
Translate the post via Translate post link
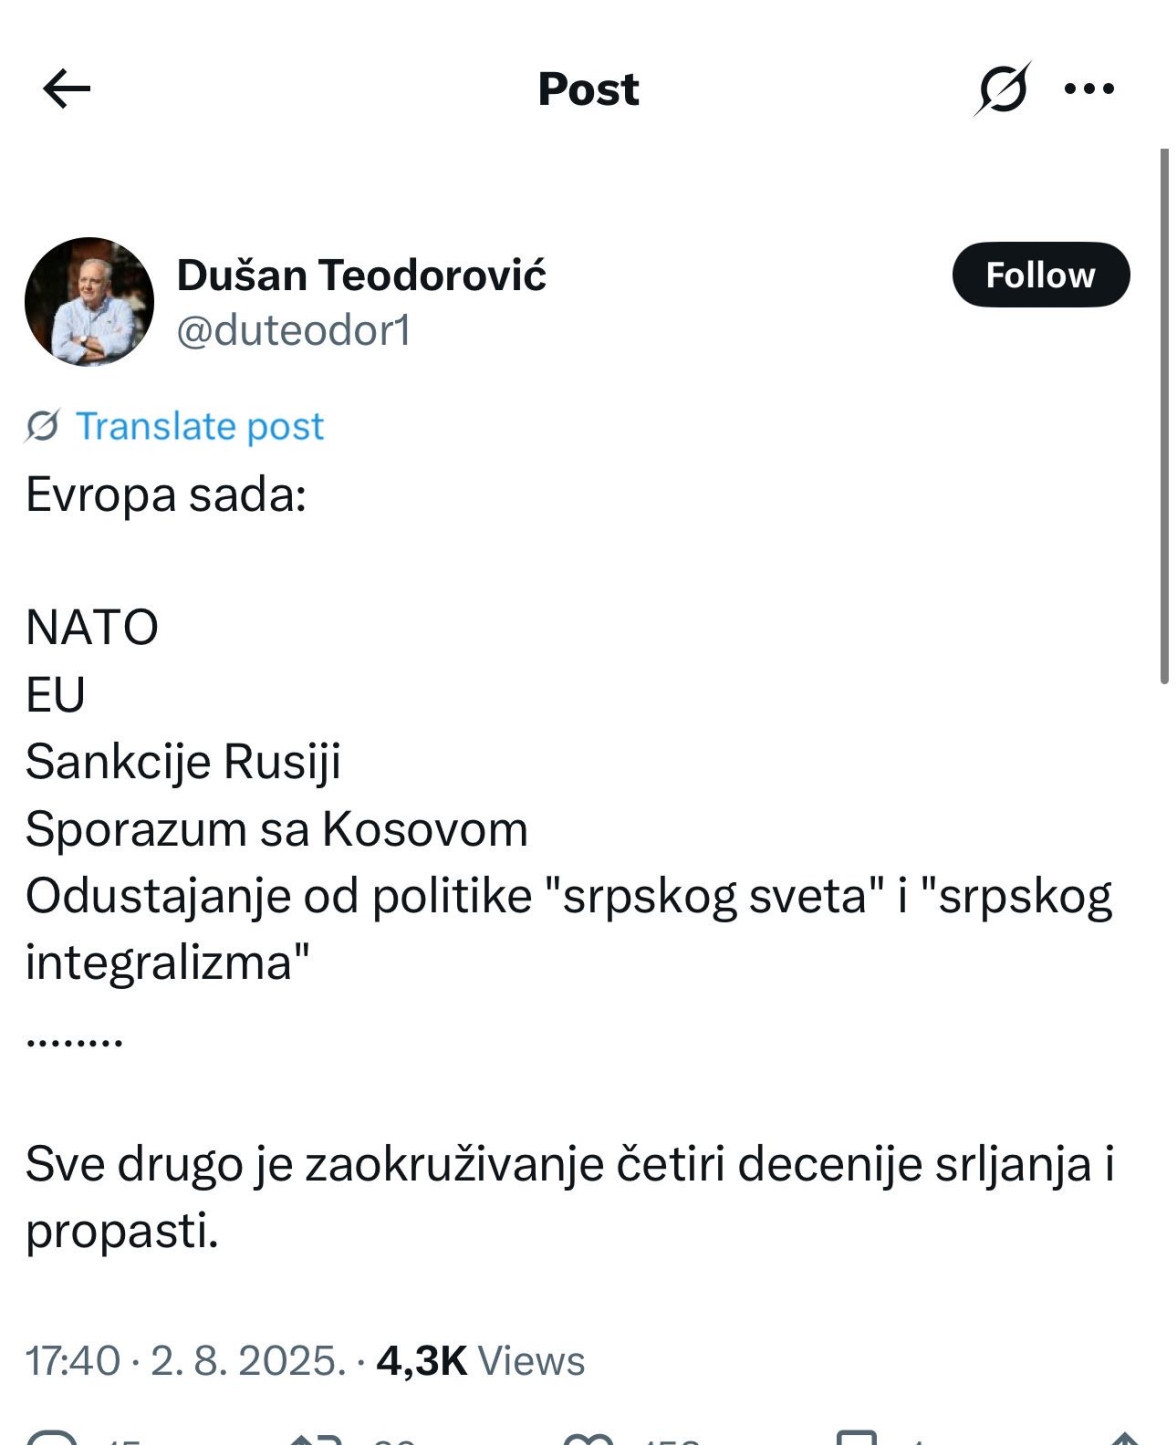pyautogui.click(x=200, y=426)
